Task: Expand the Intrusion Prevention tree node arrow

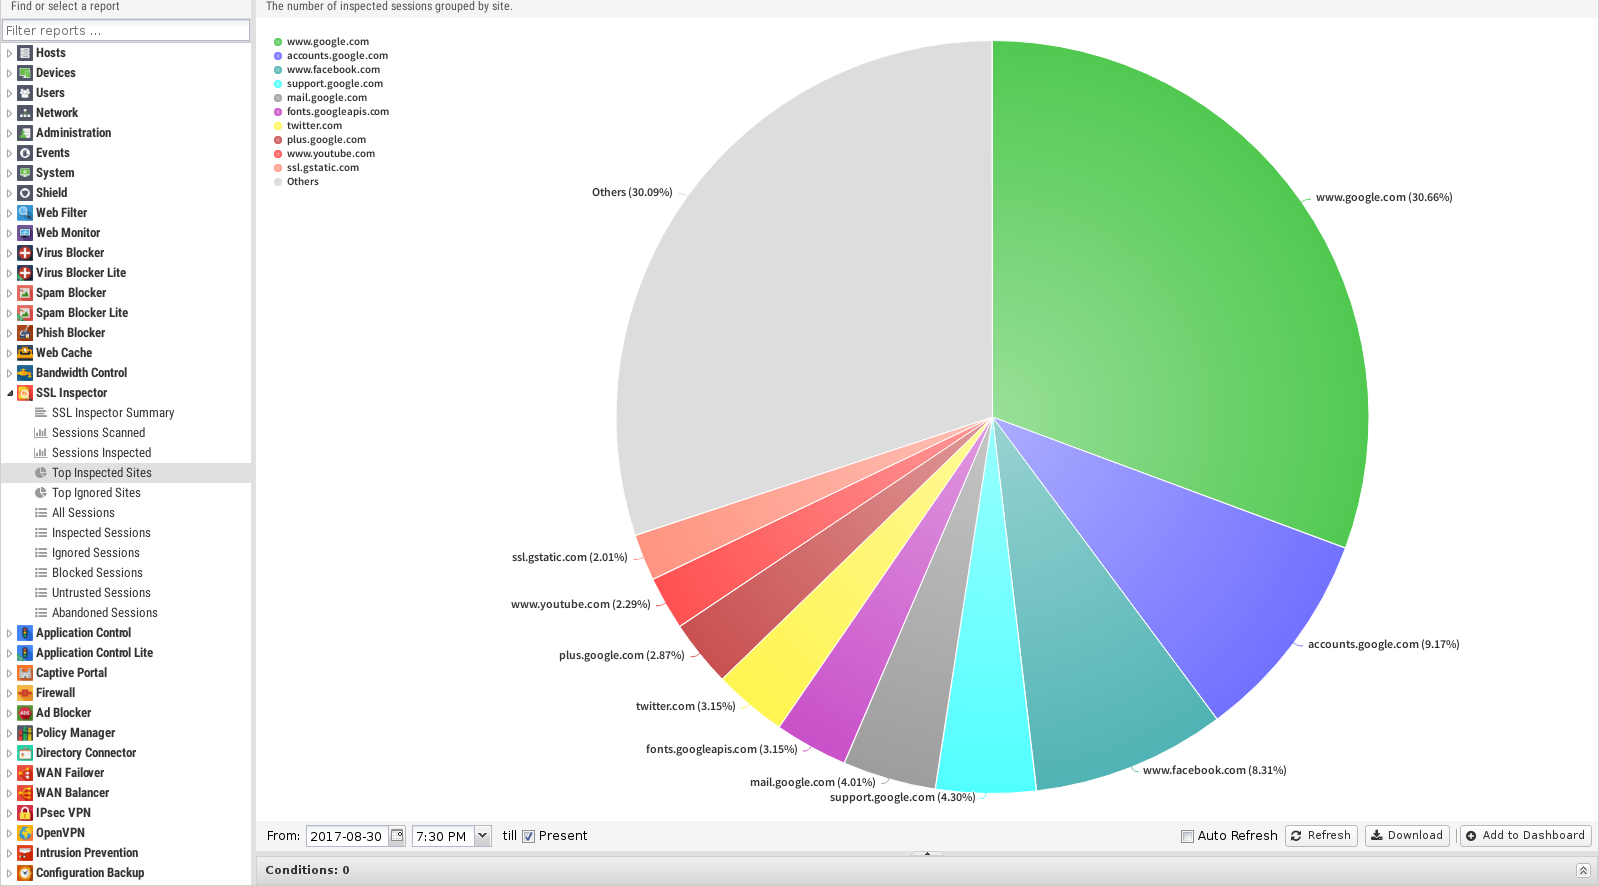Action: (10, 853)
